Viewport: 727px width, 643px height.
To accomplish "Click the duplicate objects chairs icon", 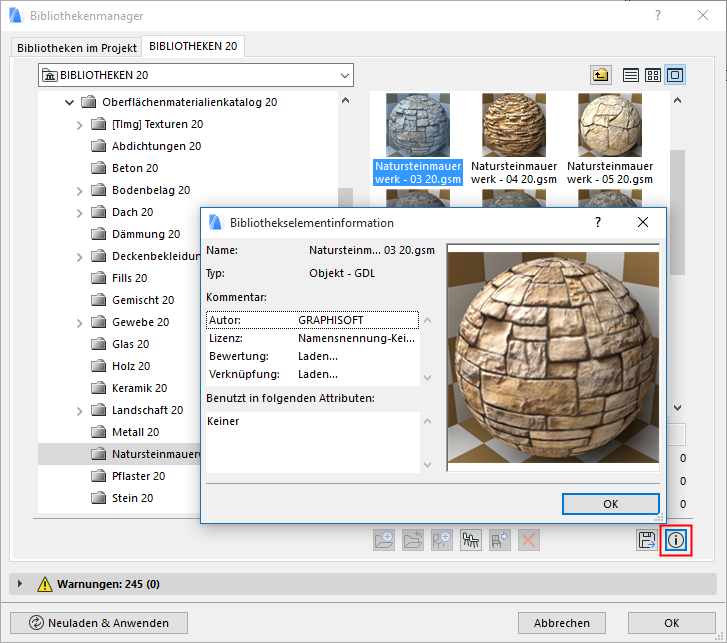I will (x=471, y=540).
